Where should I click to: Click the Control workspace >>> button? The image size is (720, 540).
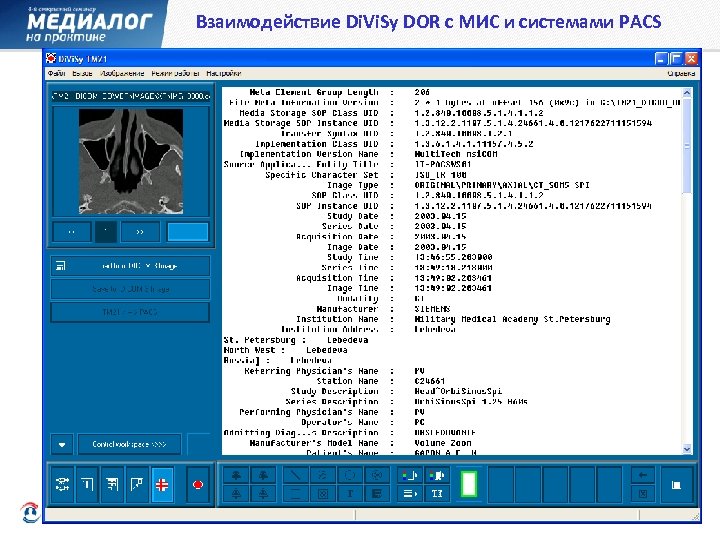129,444
